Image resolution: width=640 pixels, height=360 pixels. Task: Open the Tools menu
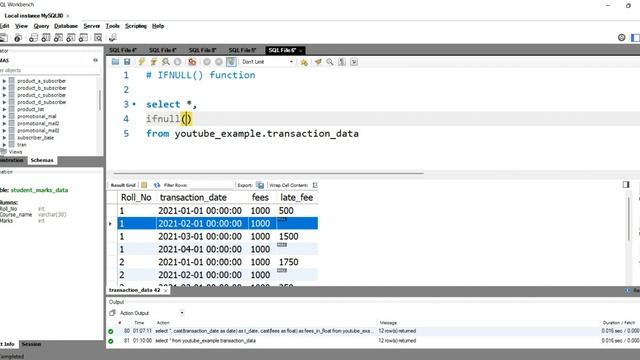click(x=113, y=26)
